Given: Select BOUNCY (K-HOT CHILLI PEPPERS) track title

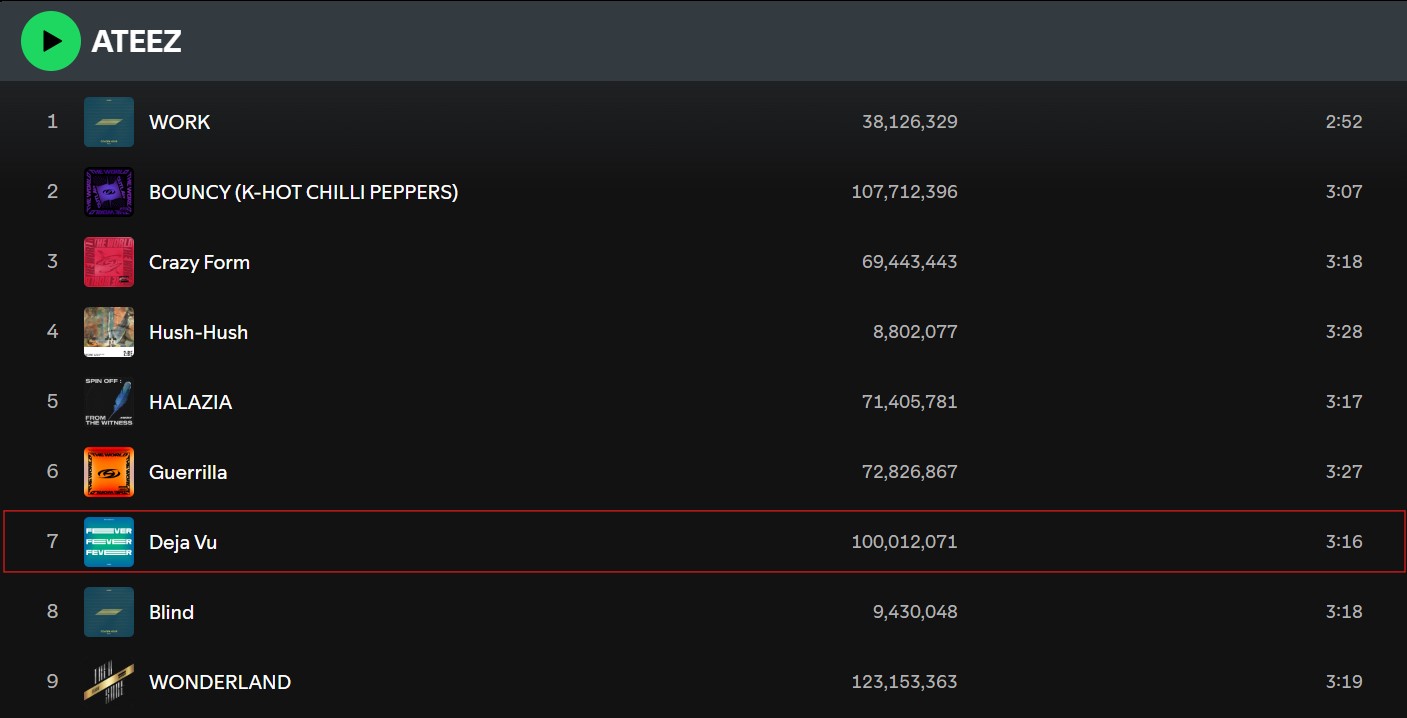Looking at the screenshot, I should point(303,192).
